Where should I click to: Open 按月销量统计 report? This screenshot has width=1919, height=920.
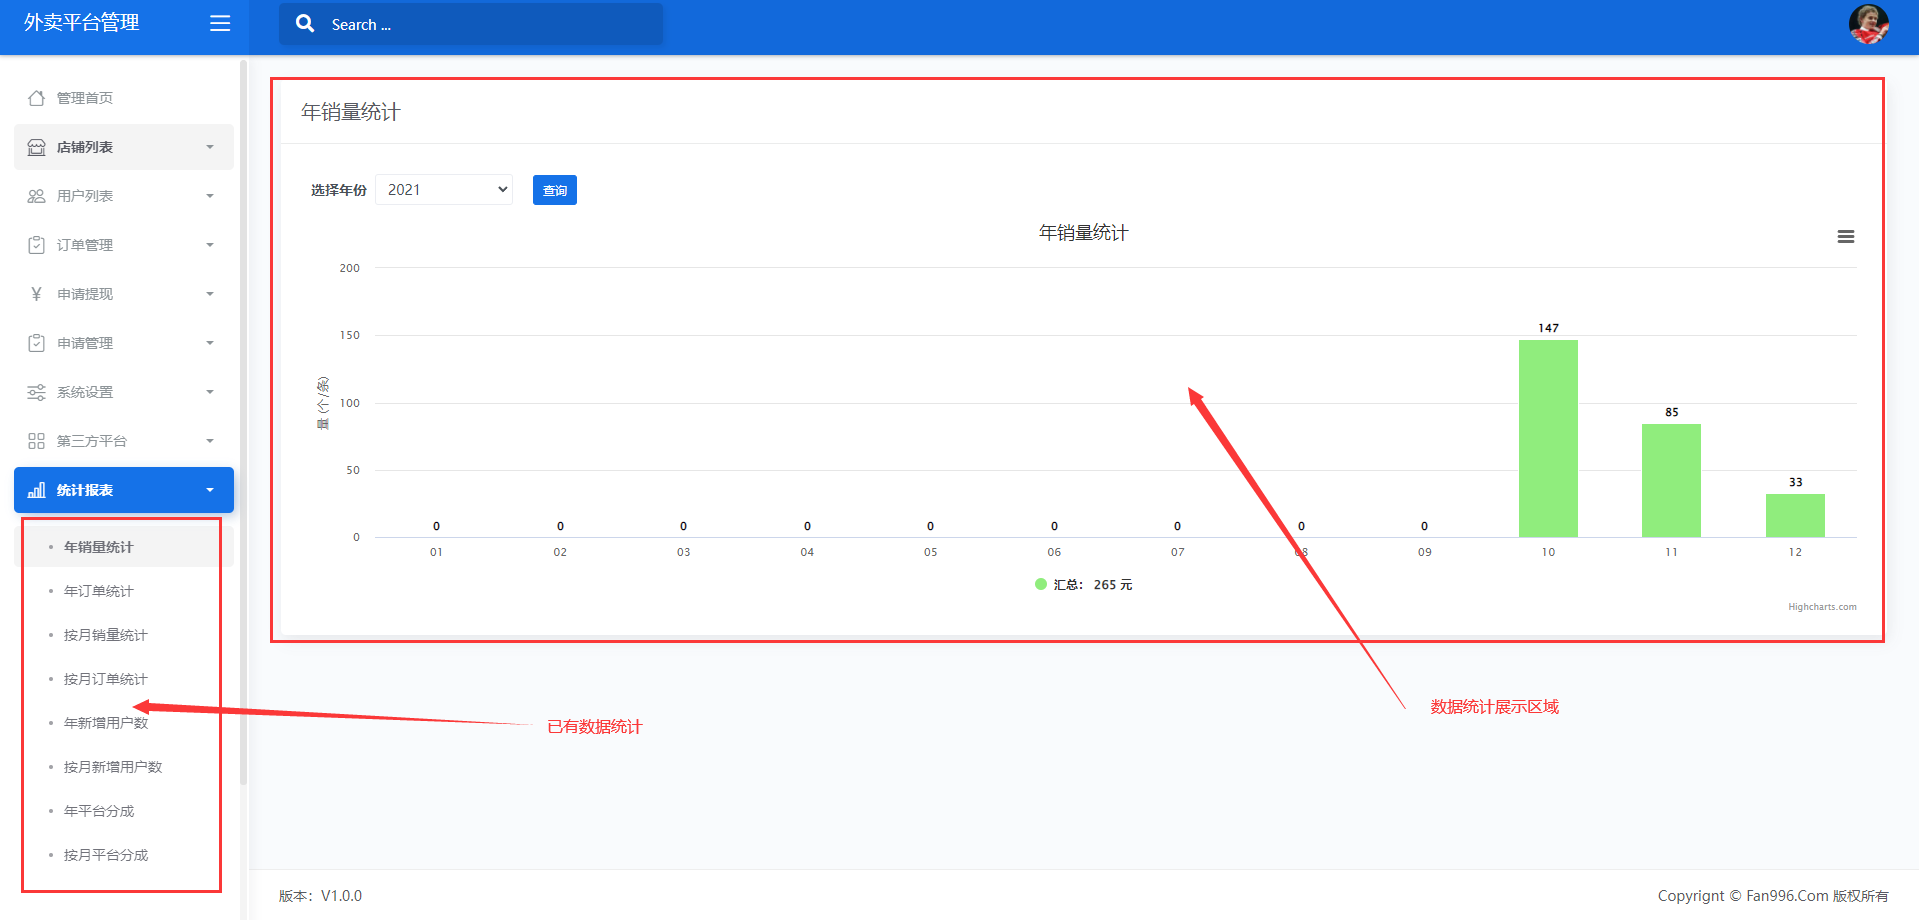(x=105, y=635)
